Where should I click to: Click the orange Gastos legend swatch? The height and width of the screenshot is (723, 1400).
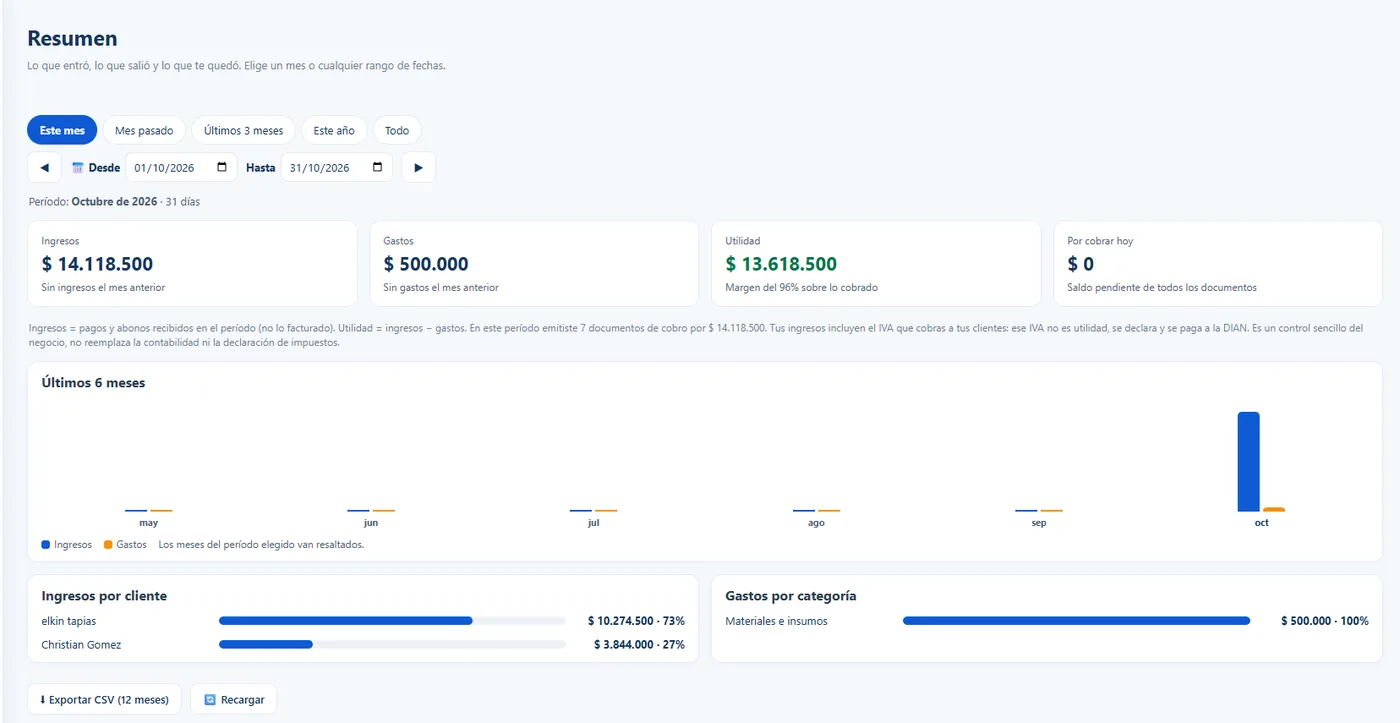click(x=108, y=545)
